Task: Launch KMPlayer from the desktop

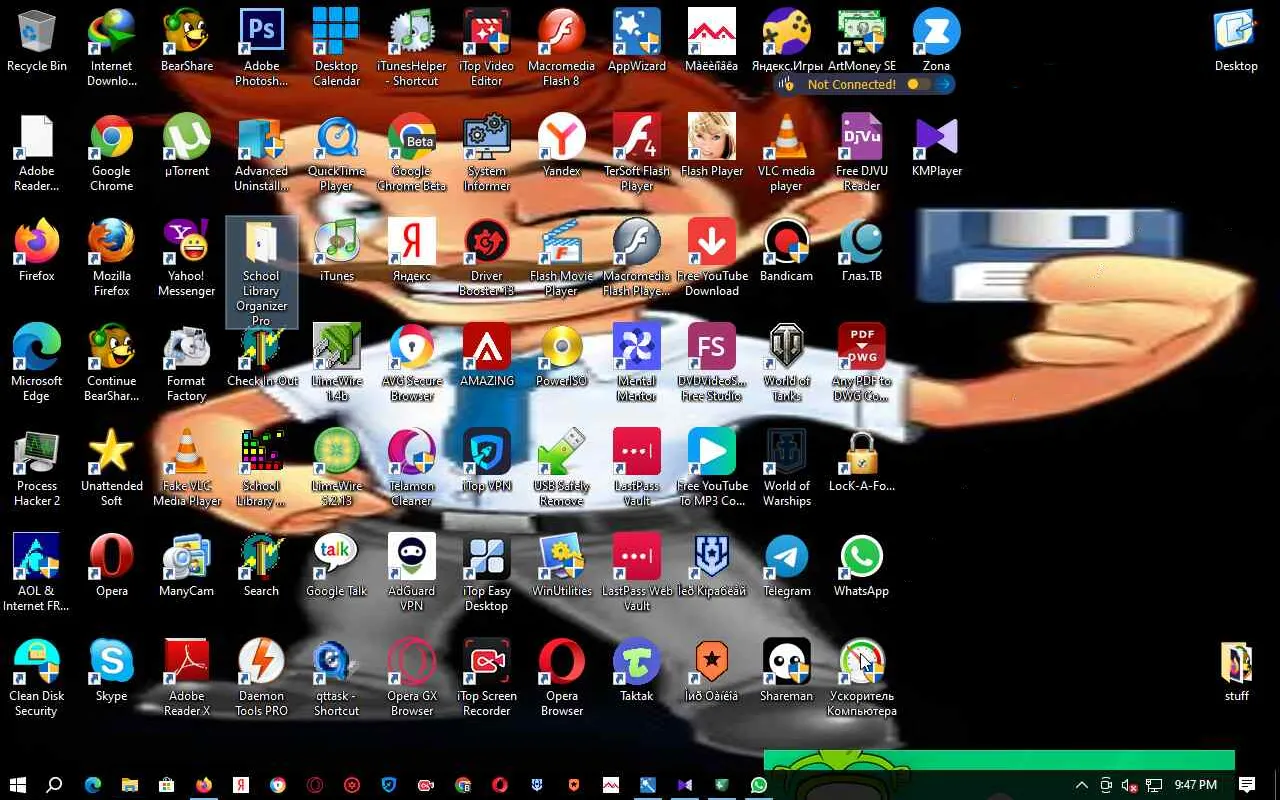Action: coord(936,146)
